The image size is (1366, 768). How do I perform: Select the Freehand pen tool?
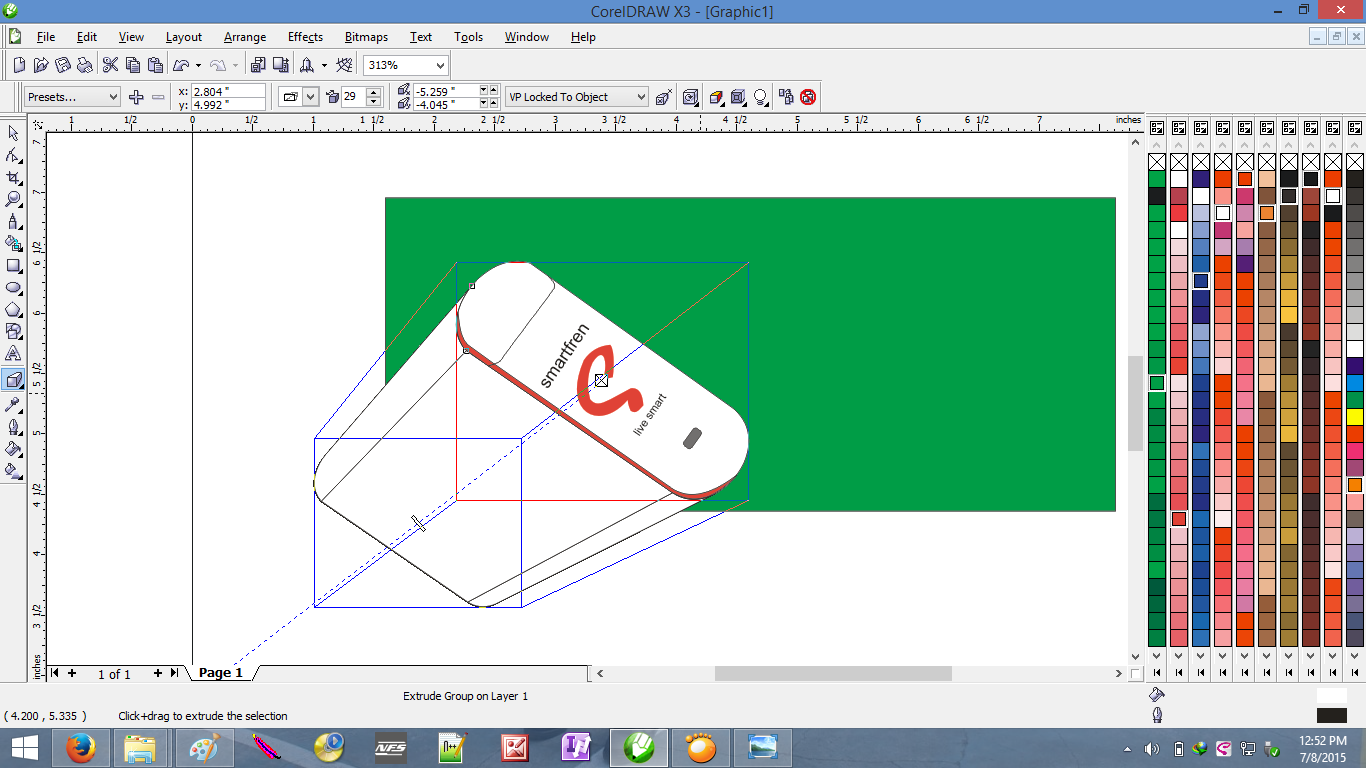(x=13, y=222)
